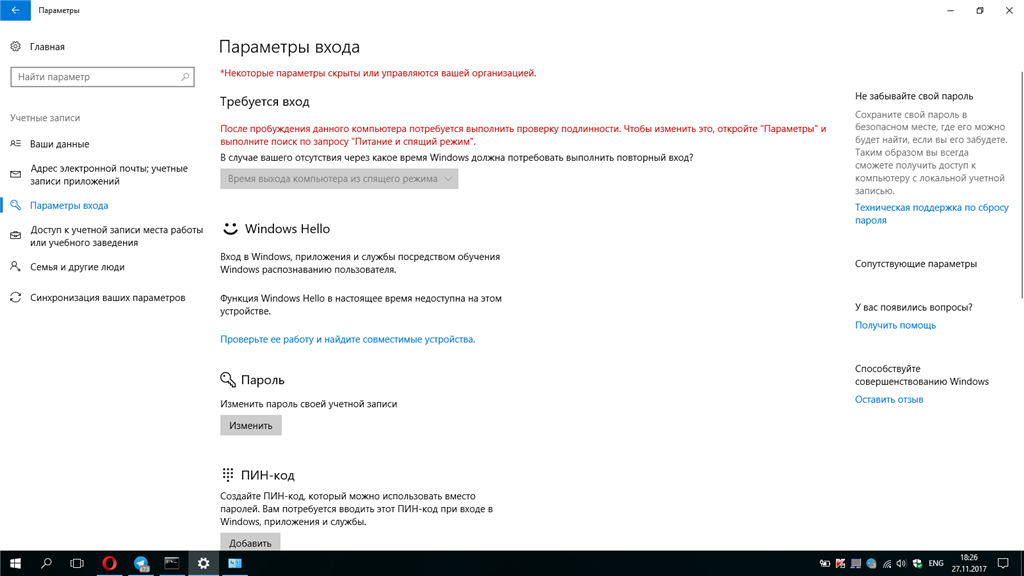Image resolution: width=1024 pixels, height=576 pixels.
Task: Open the Главная home page
Action: pos(47,47)
